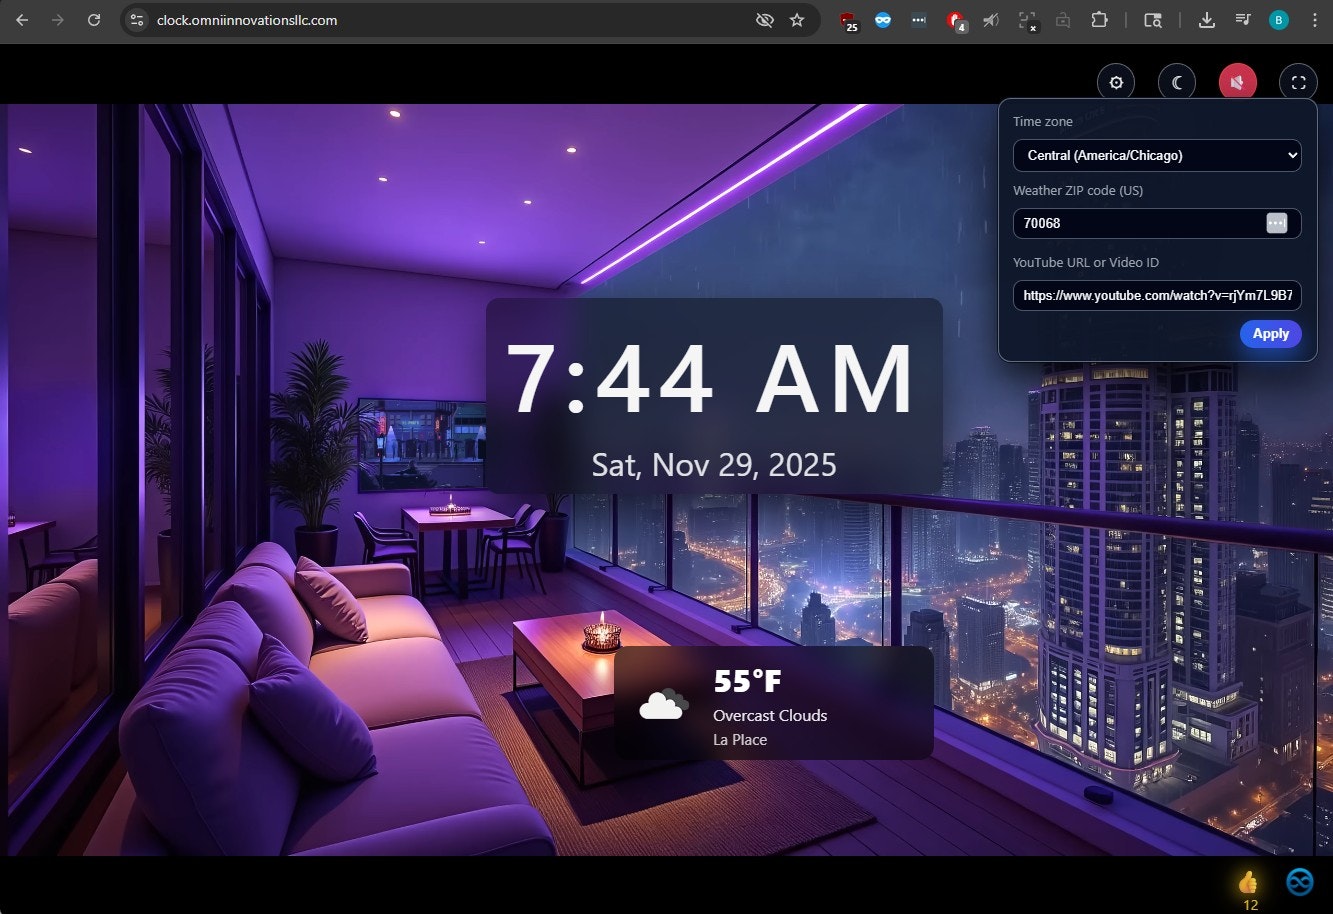Open Chrome's three-dot menu
Screen dimensions: 1333x914
click(1316, 20)
